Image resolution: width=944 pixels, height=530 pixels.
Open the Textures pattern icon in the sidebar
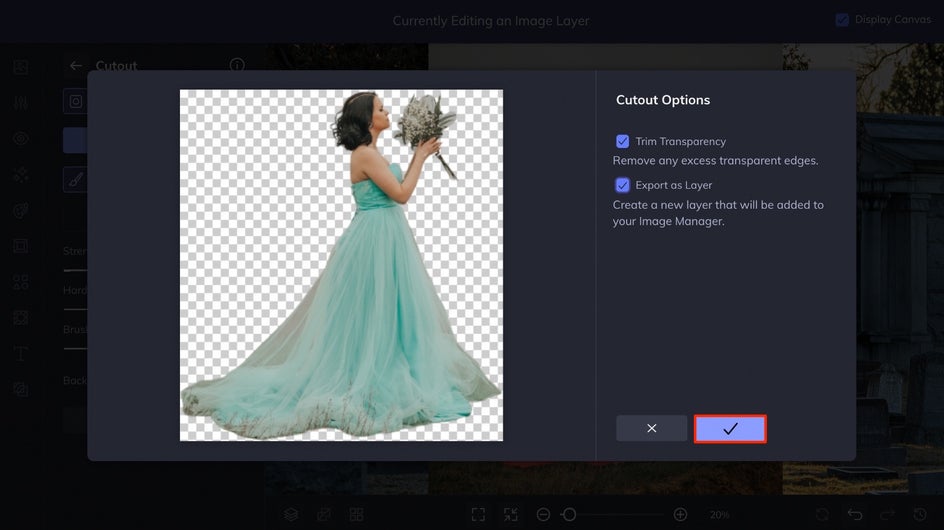[x=20, y=317]
